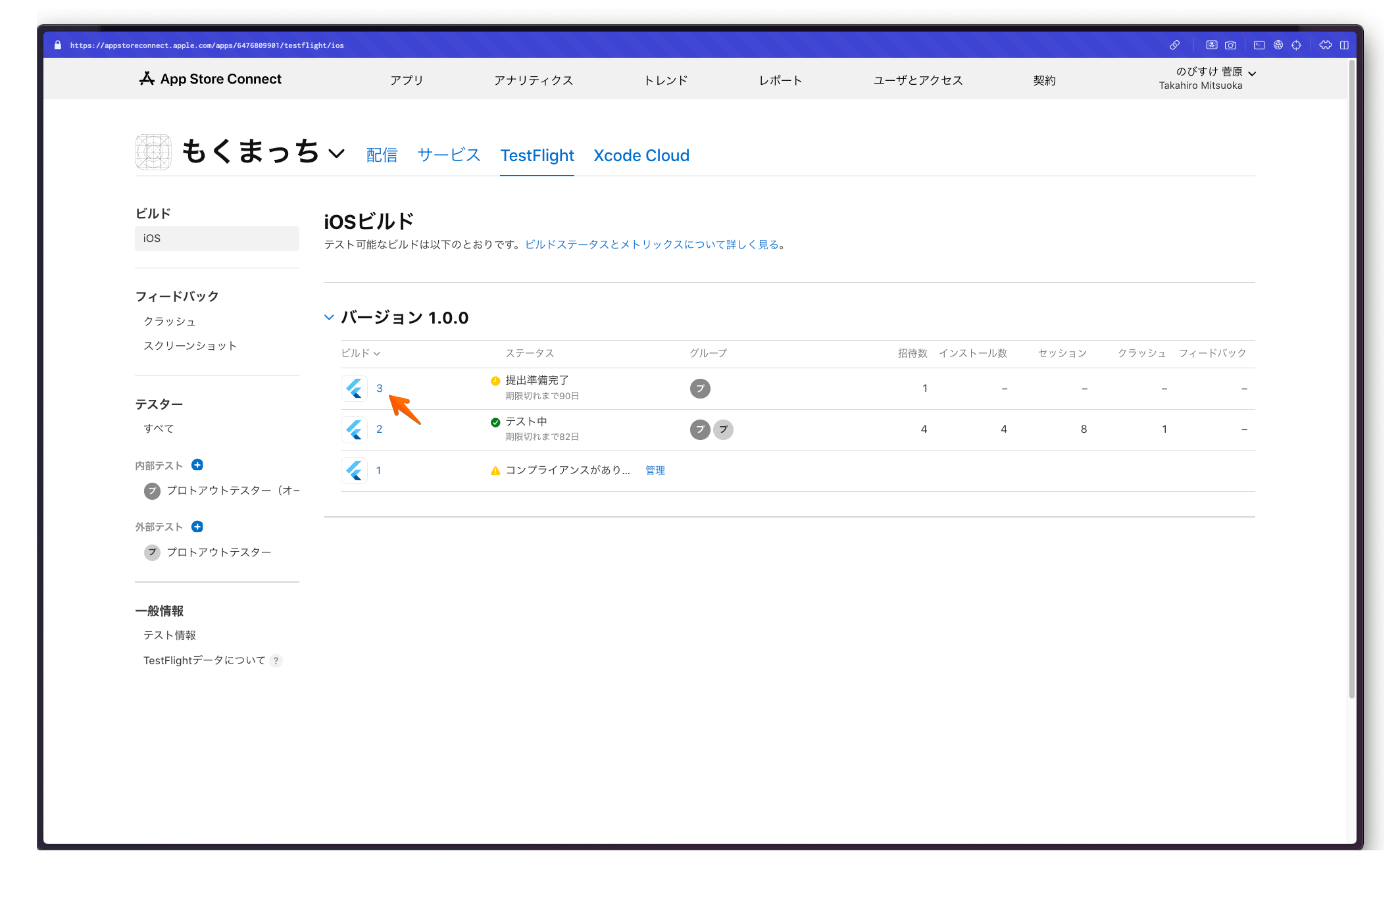The image size is (1400, 899).
Task: Click the light gray group badge in build 2 row
Action: tap(723, 429)
